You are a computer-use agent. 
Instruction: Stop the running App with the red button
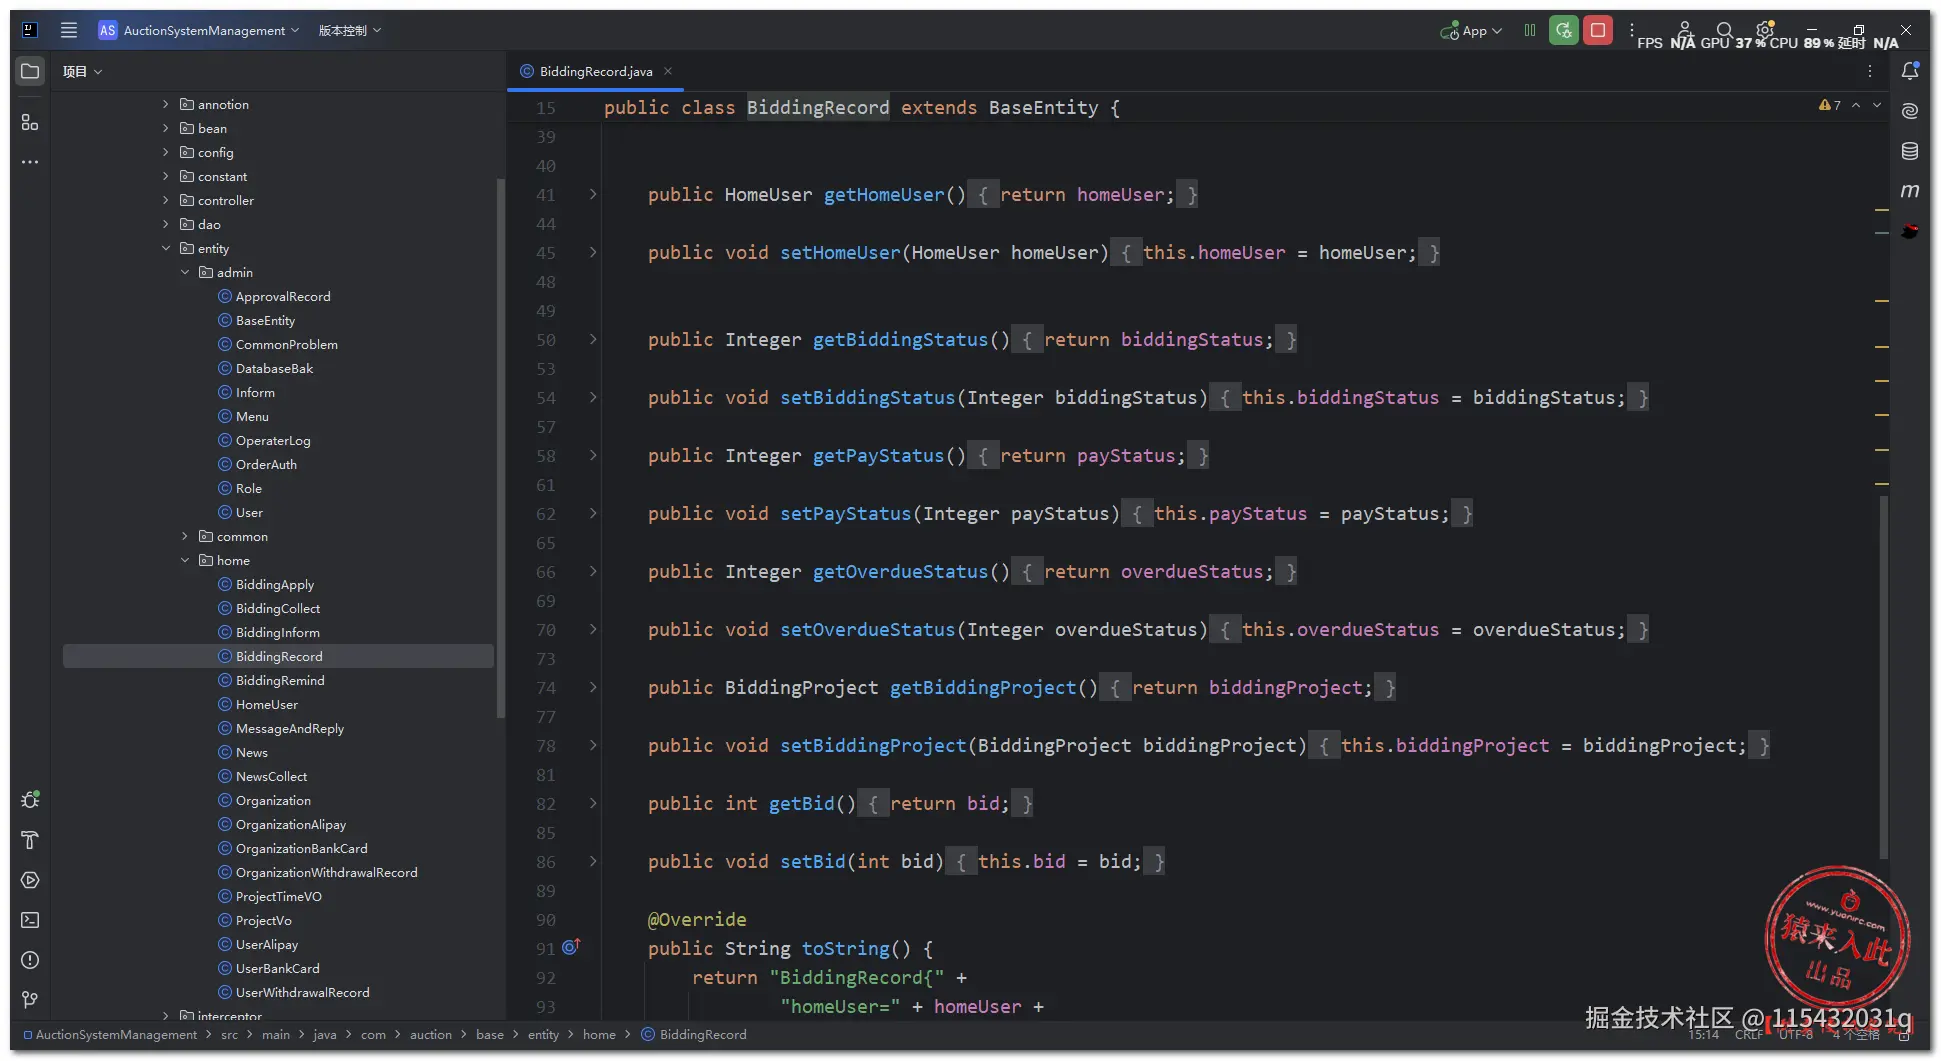[x=1598, y=30]
